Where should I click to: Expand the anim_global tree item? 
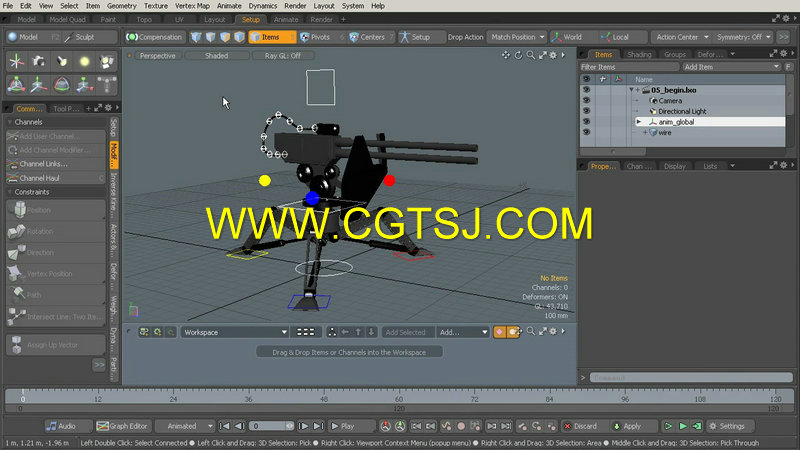point(639,122)
